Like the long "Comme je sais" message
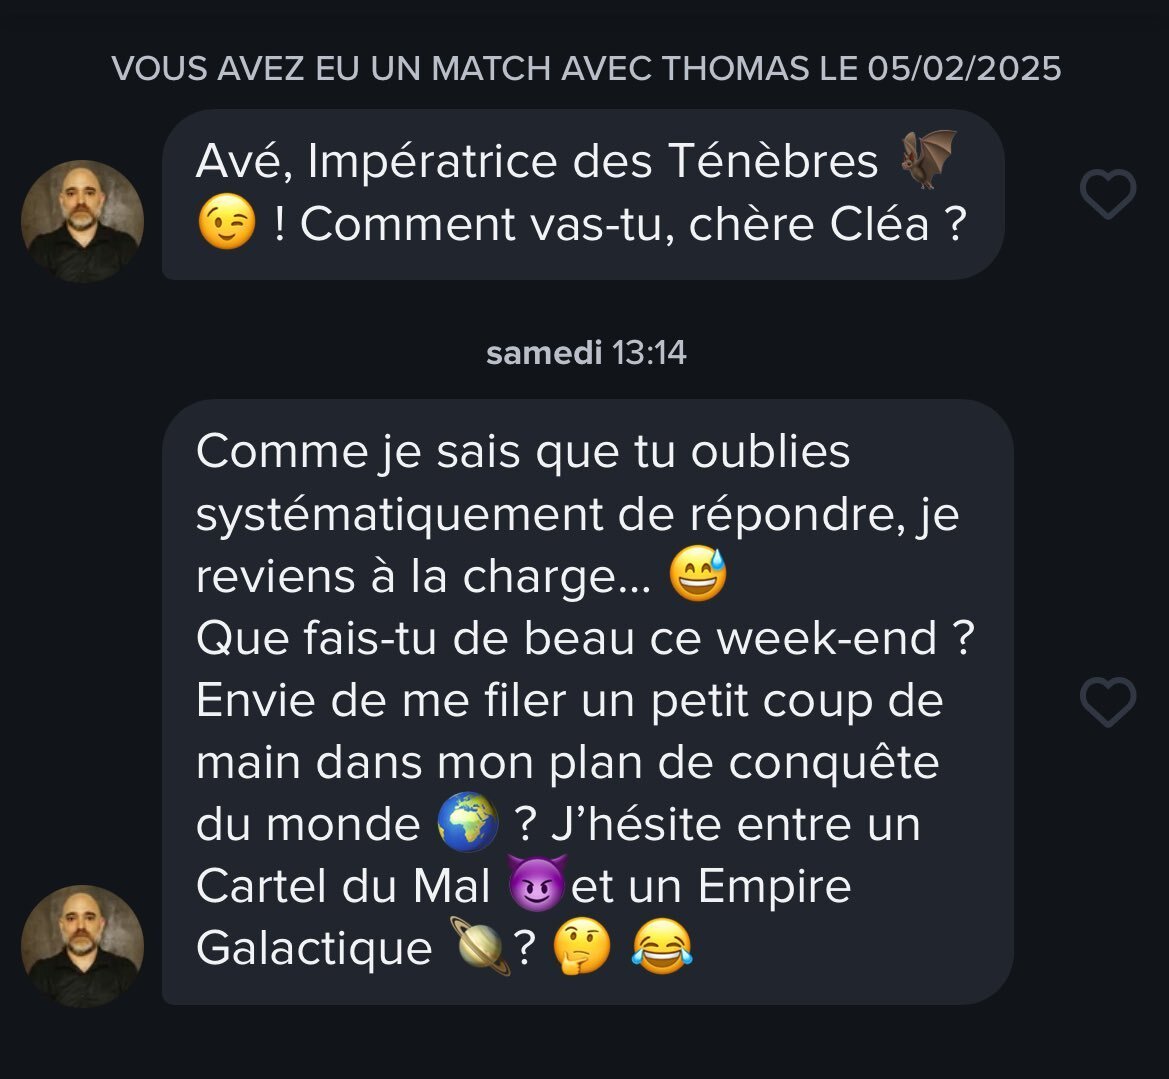 pyautogui.click(x=1108, y=702)
